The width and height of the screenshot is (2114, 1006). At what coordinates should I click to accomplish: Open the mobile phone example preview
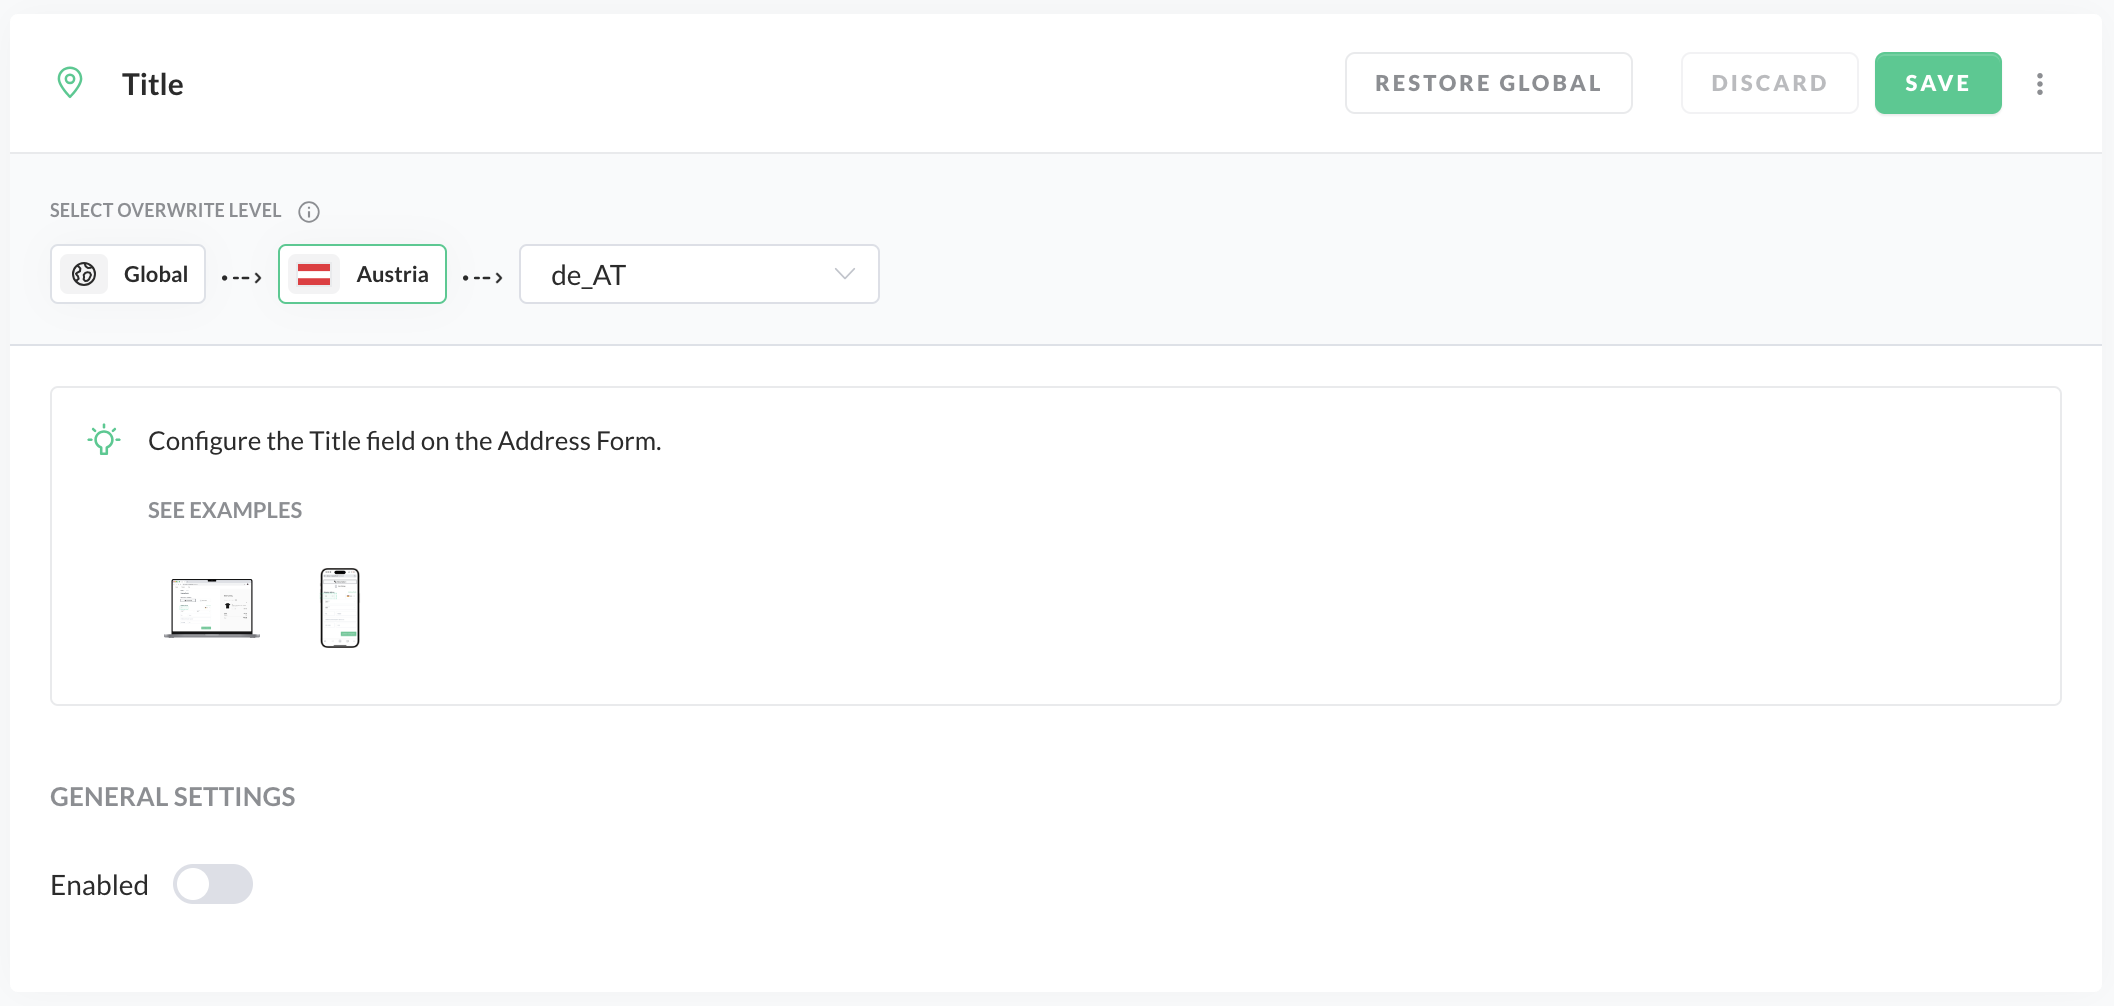pos(340,607)
